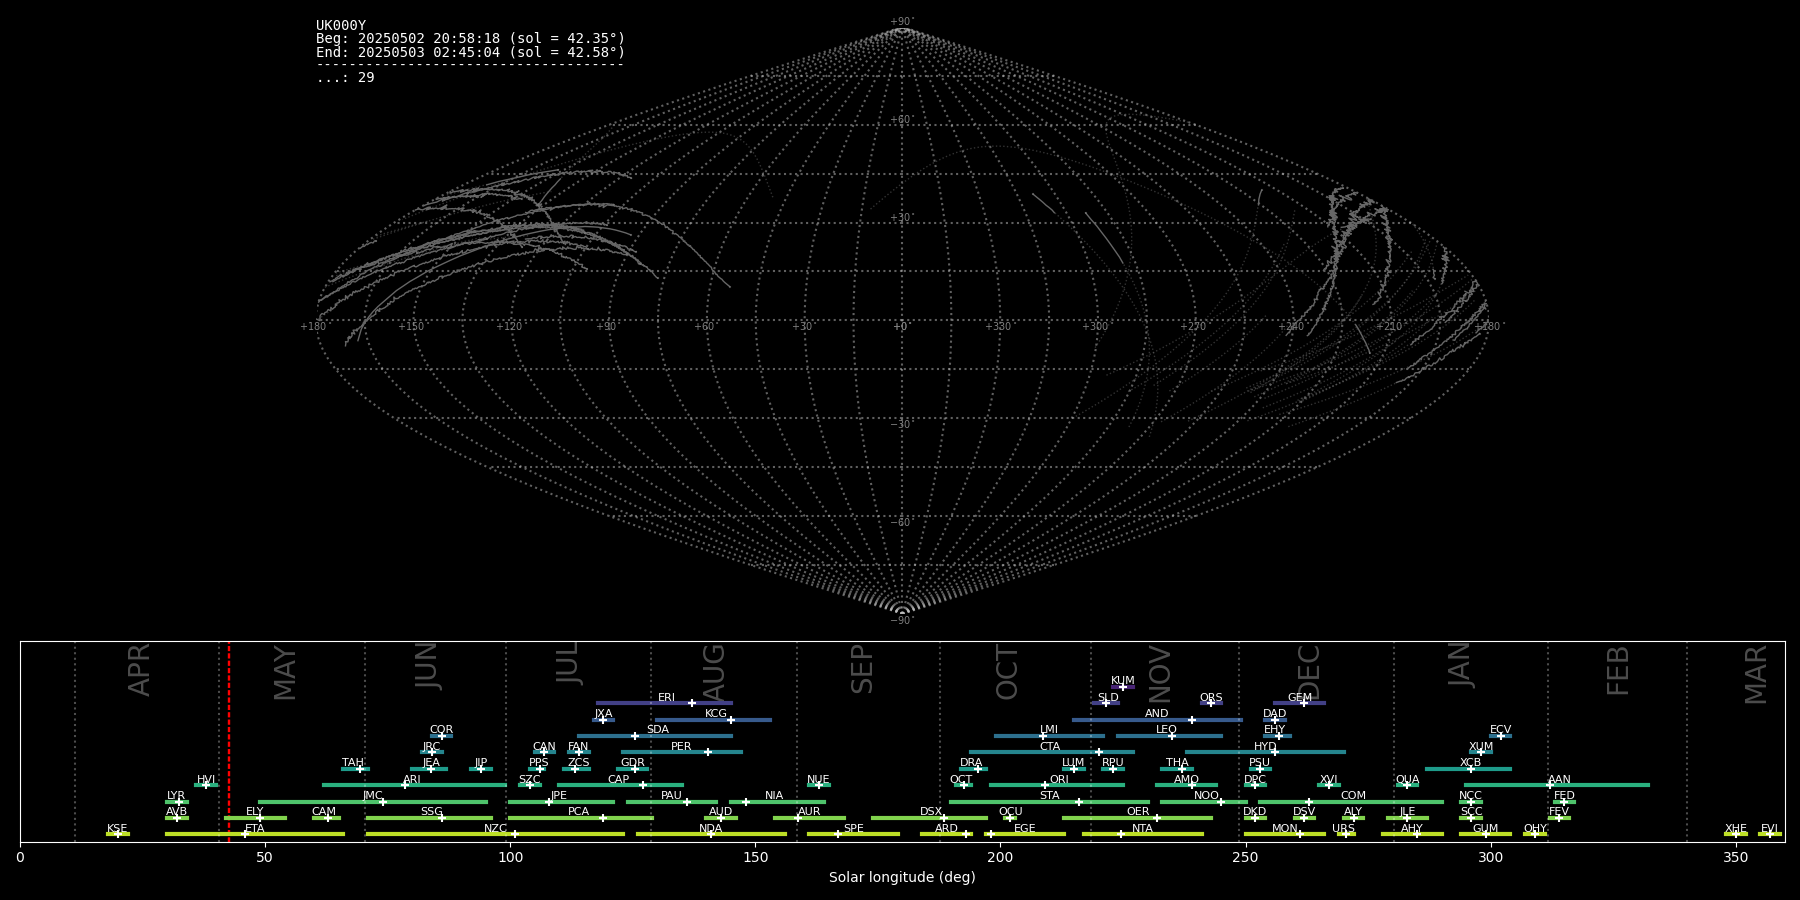Click the End: 20250503 02:45:04 line
The width and height of the screenshot is (1800, 900).
470,52
